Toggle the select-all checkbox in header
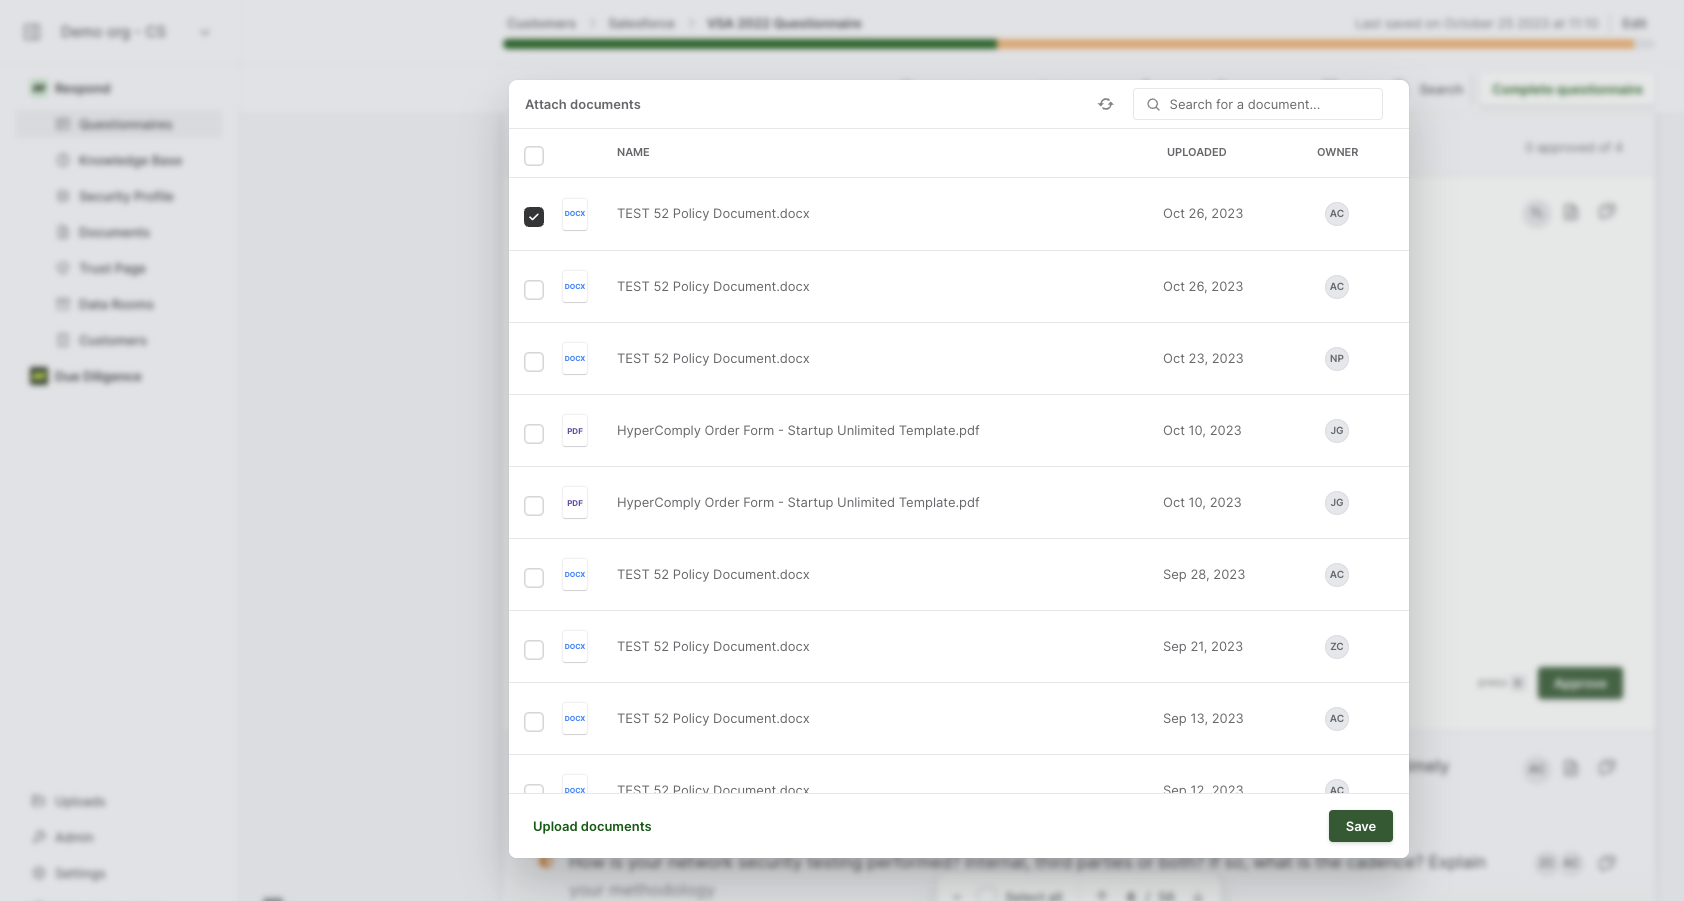The image size is (1684, 901). coord(534,156)
